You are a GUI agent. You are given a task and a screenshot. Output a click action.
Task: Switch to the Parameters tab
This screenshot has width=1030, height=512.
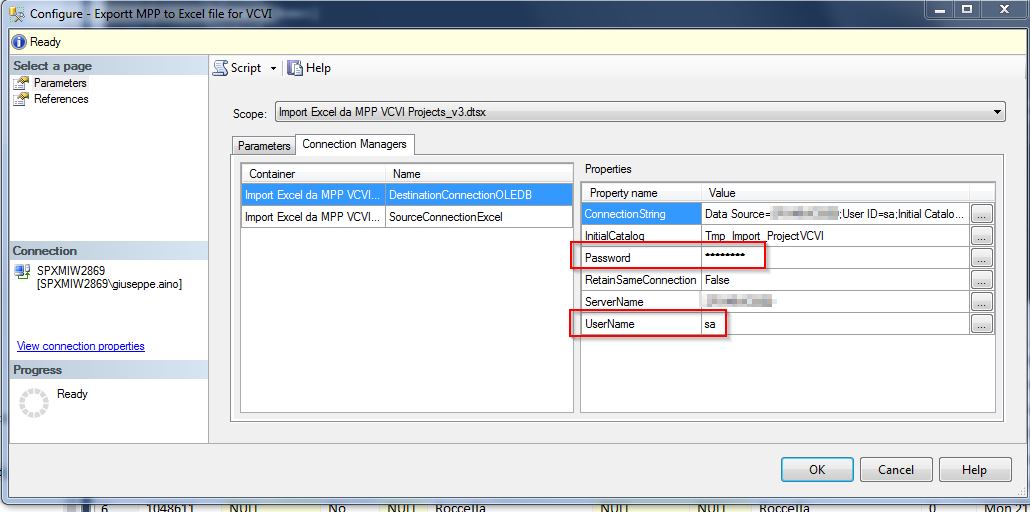[263, 146]
